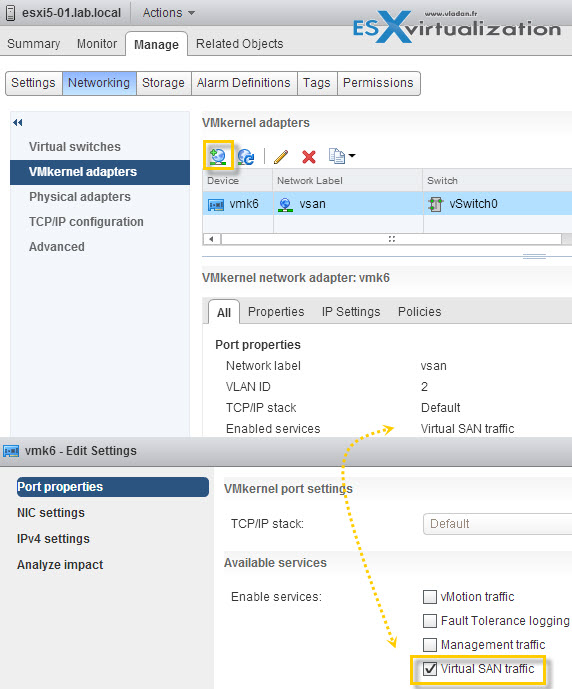
Task: Select the Manage tab
Action: [156, 44]
